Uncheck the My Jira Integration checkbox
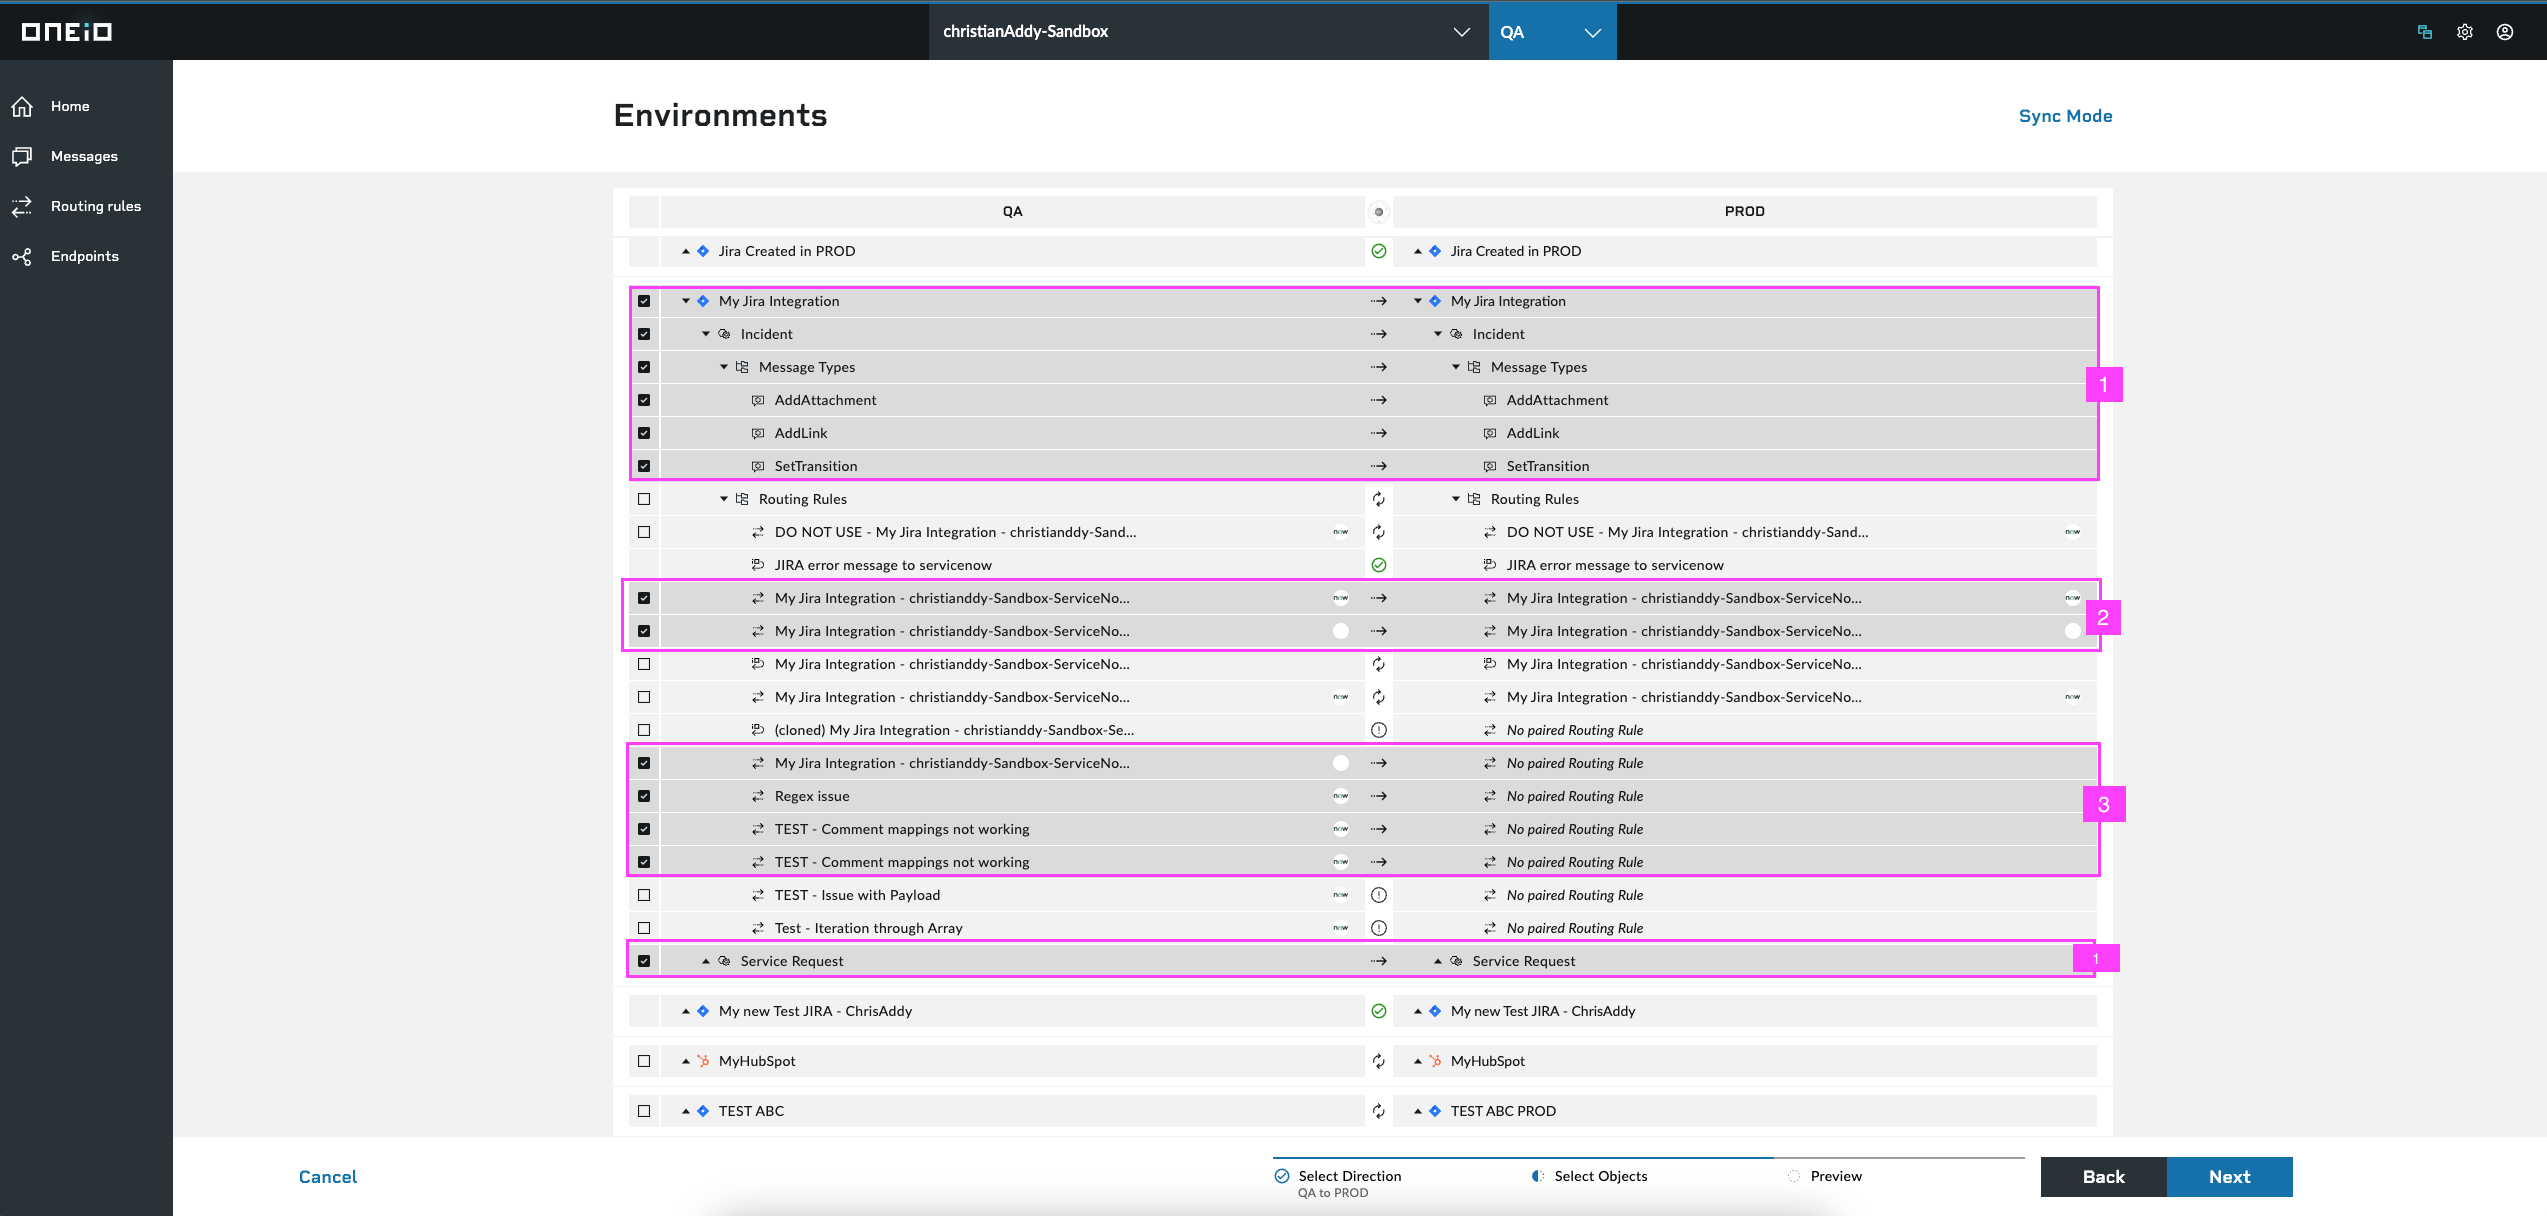2547x1216 pixels. (644, 301)
